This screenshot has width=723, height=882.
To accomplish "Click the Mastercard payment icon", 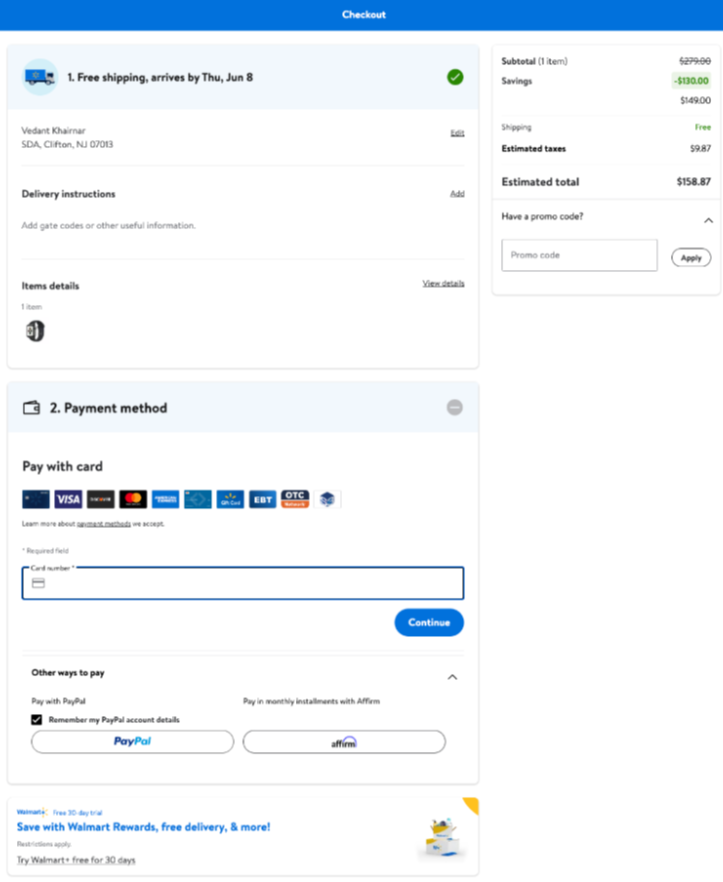I will tap(133, 499).
